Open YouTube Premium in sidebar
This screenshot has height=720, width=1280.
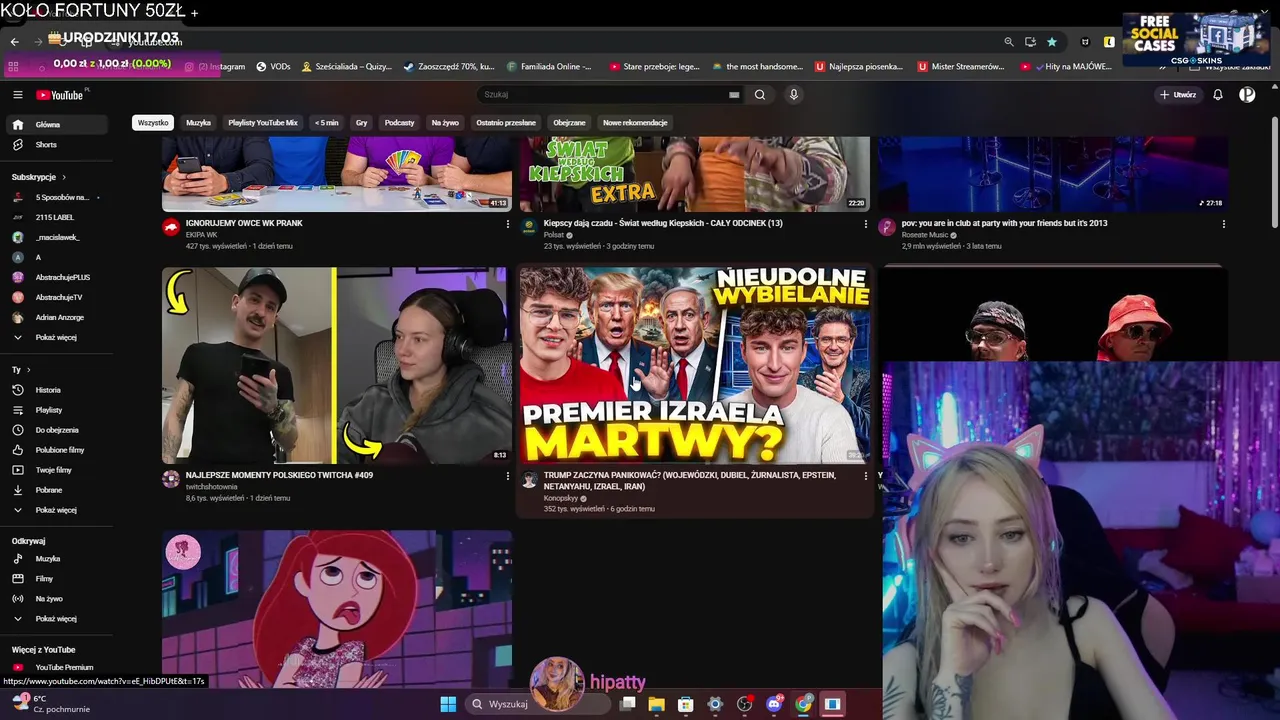[56, 667]
